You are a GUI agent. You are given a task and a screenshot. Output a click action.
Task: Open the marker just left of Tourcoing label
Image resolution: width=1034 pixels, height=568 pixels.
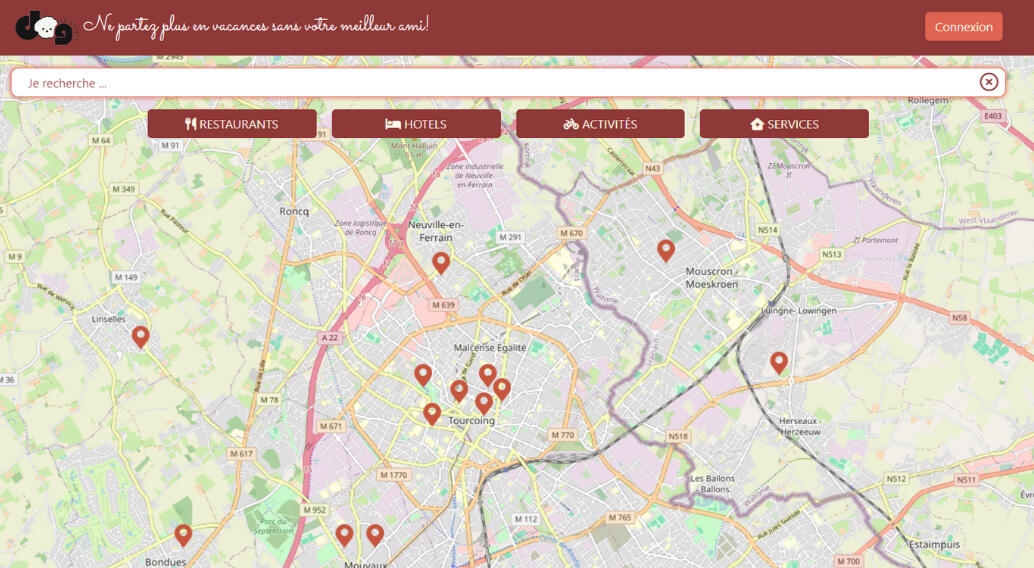coord(432,412)
